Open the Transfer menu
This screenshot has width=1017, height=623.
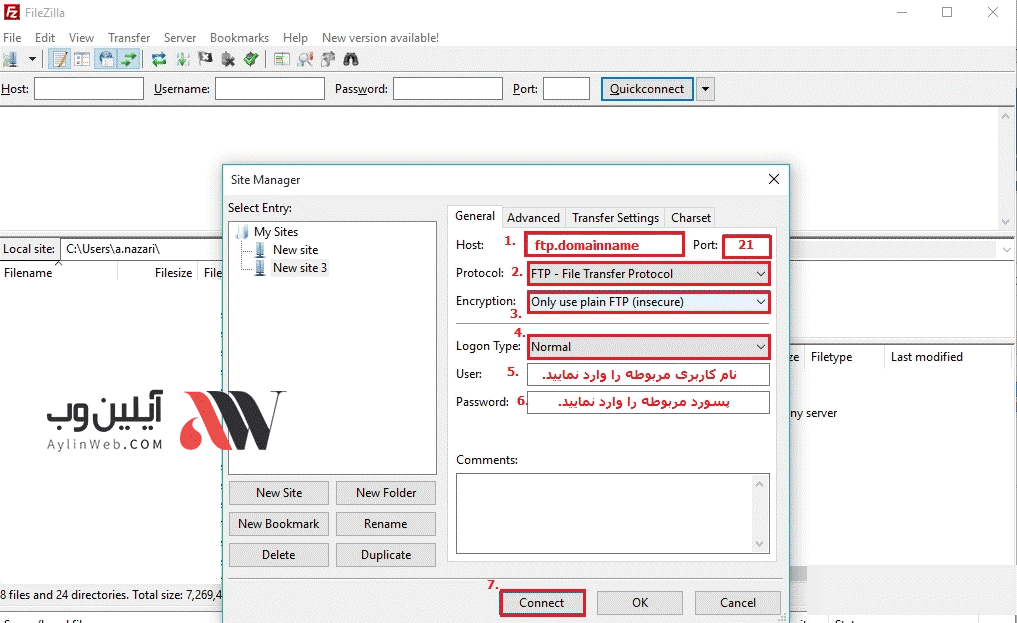coord(129,38)
